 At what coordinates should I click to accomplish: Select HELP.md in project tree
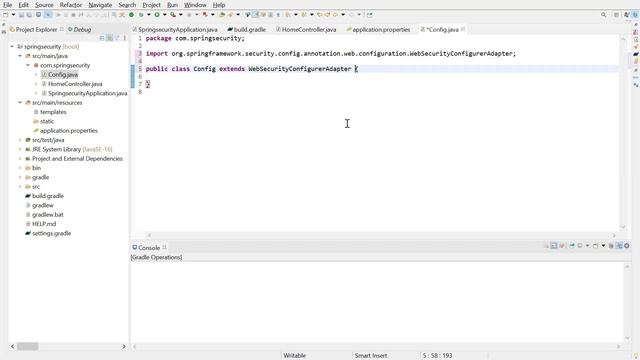coord(44,224)
